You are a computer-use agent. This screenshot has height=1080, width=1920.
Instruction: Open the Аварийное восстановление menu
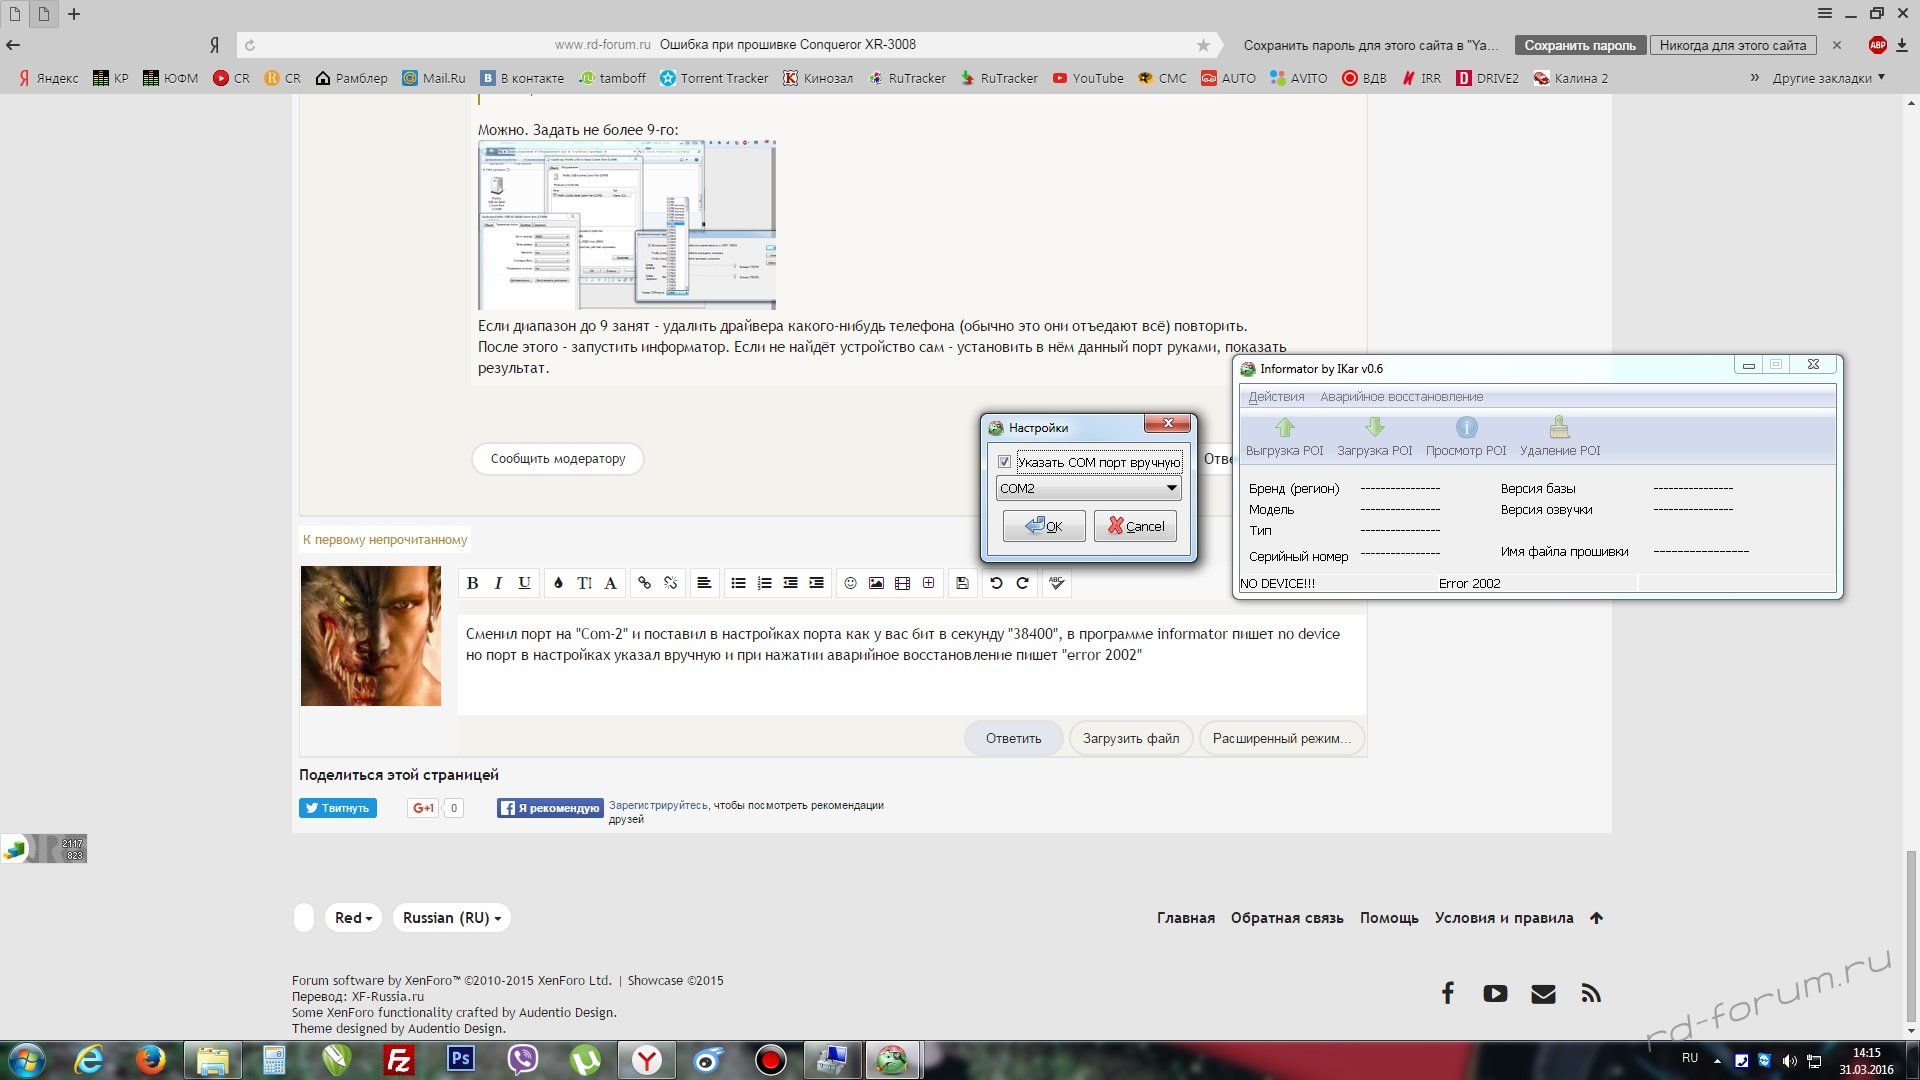1400,397
